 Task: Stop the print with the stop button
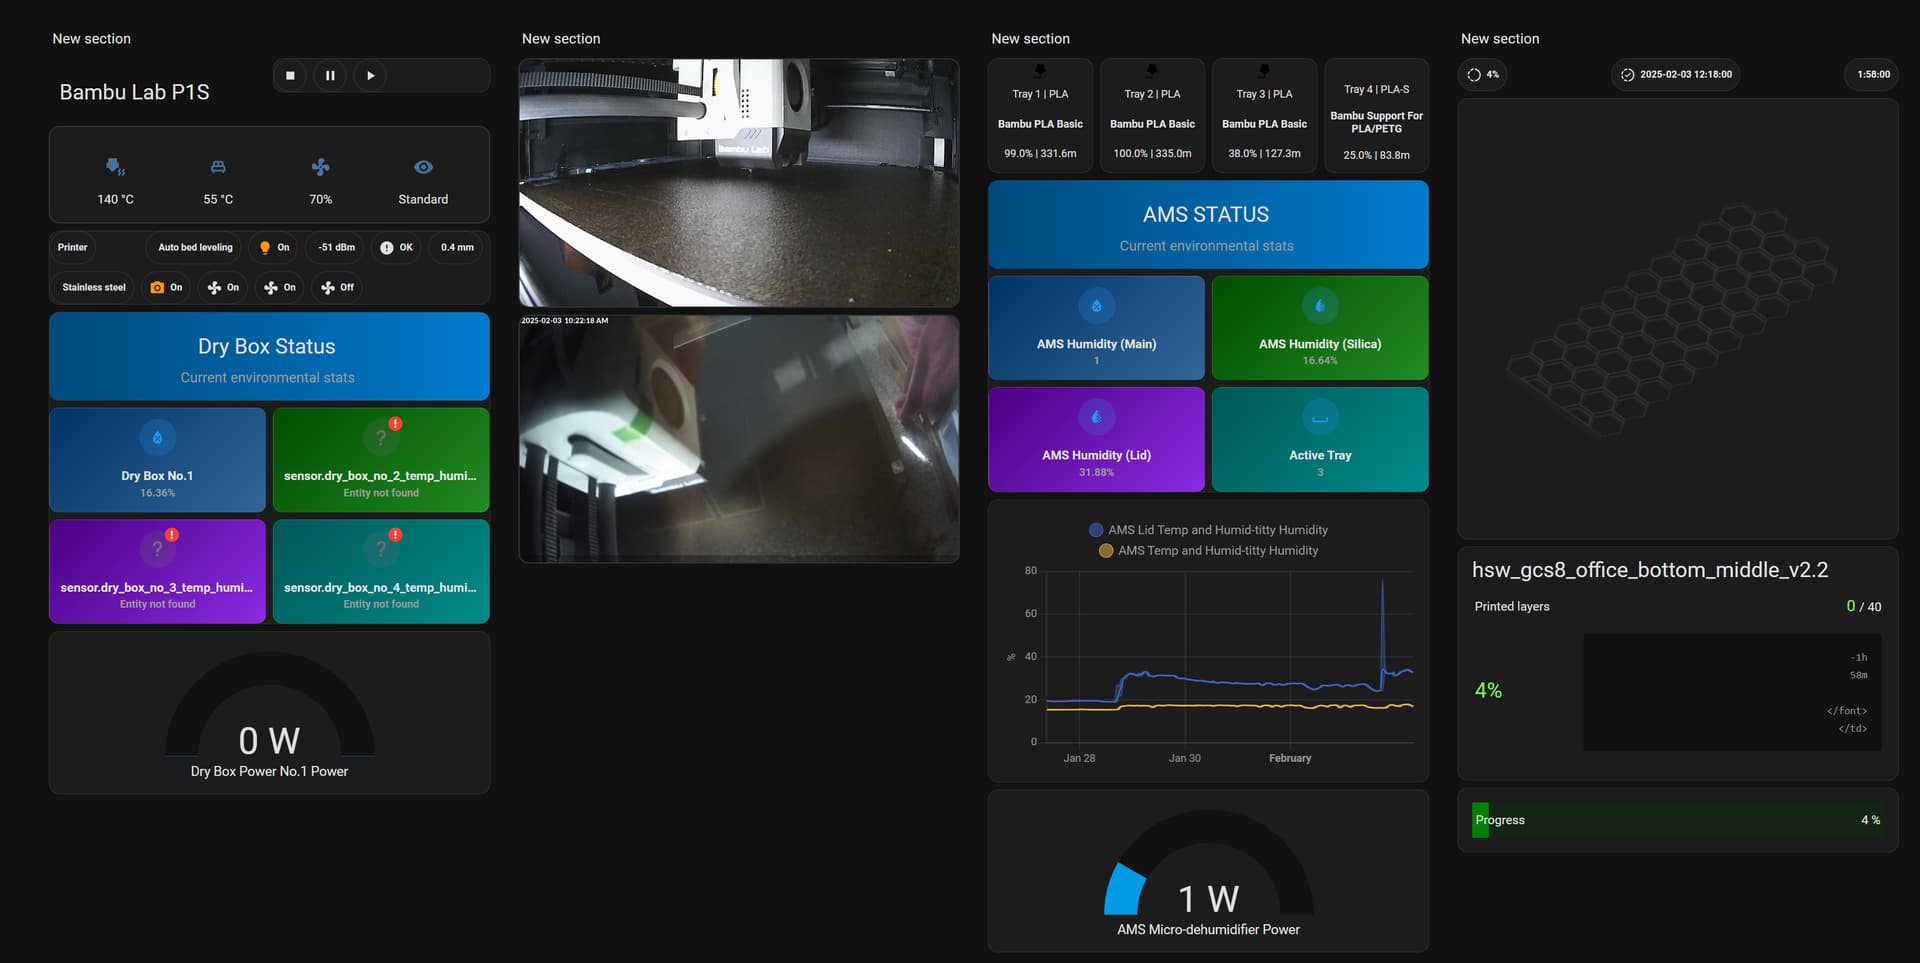pyautogui.click(x=291, y=75)
